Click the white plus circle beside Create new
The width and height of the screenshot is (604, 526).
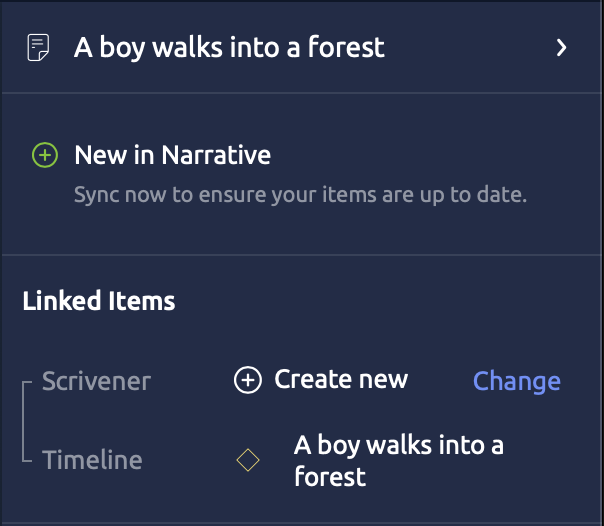pos(247,380)
